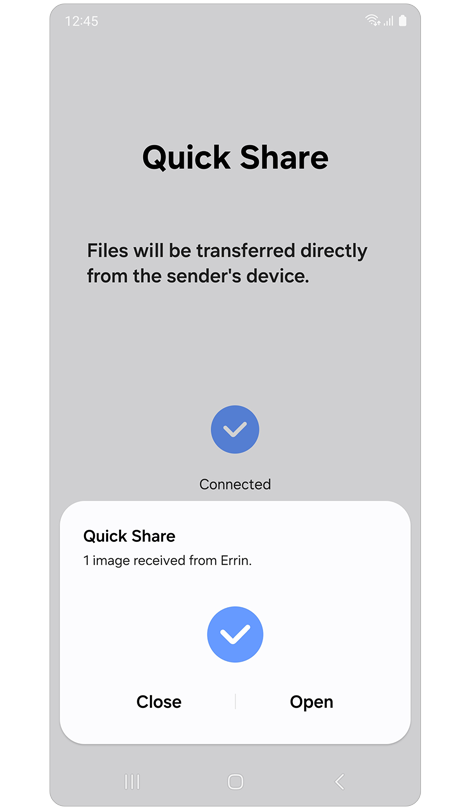Tap the Close button
Viewport: 470px width, 810px height.
pos(159,702)
